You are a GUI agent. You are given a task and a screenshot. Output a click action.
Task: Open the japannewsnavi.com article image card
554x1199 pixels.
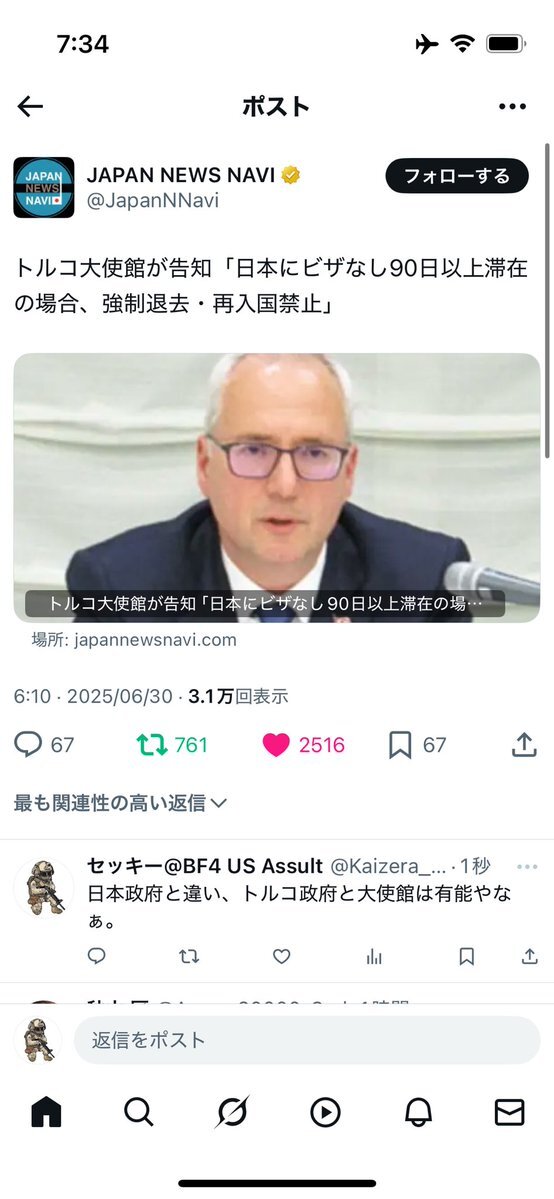coord(277,487)
